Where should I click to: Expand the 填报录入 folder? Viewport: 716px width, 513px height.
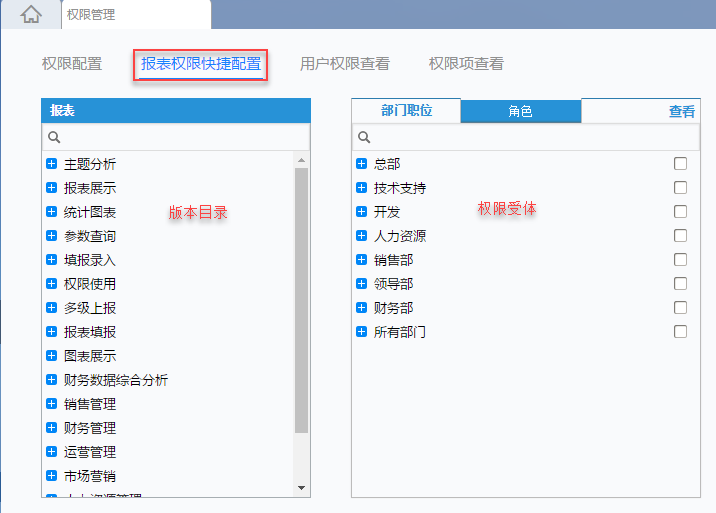tap(52, 259)
